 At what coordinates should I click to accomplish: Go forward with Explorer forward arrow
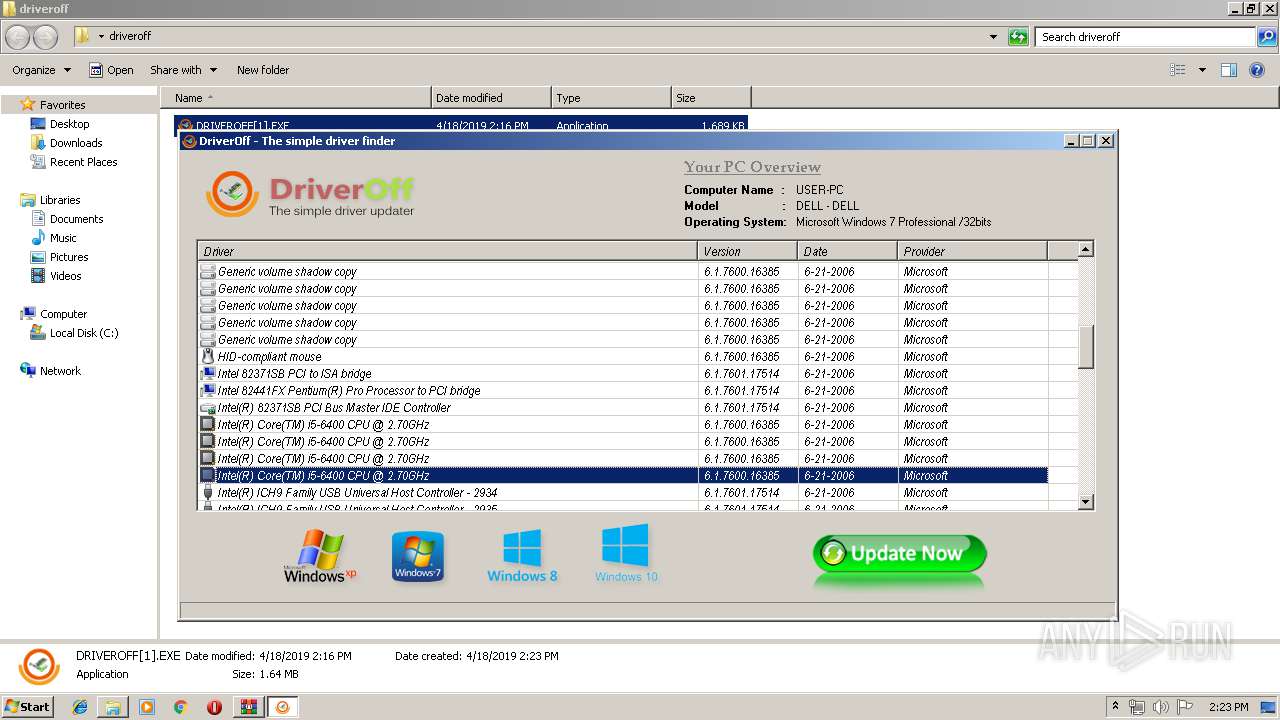pyautogui.click(x=45, y=37)
